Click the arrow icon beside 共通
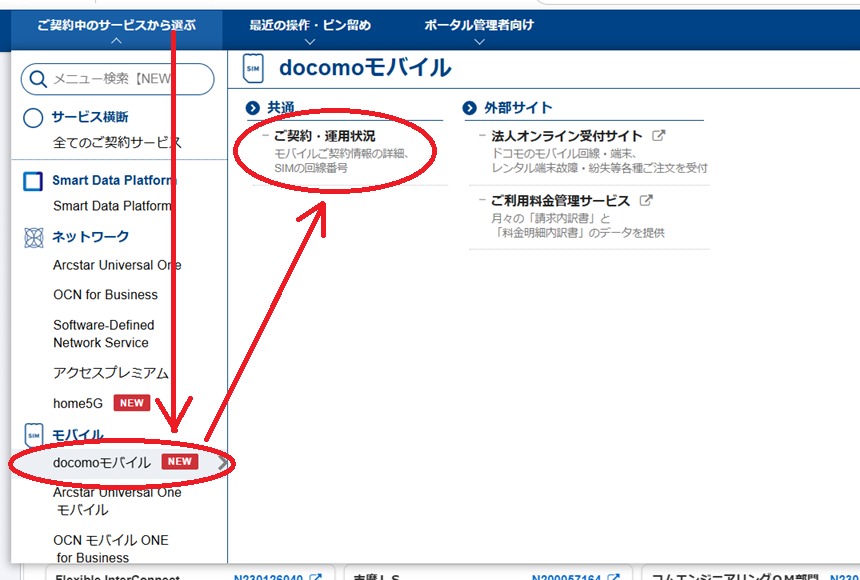 coord(253,108)
